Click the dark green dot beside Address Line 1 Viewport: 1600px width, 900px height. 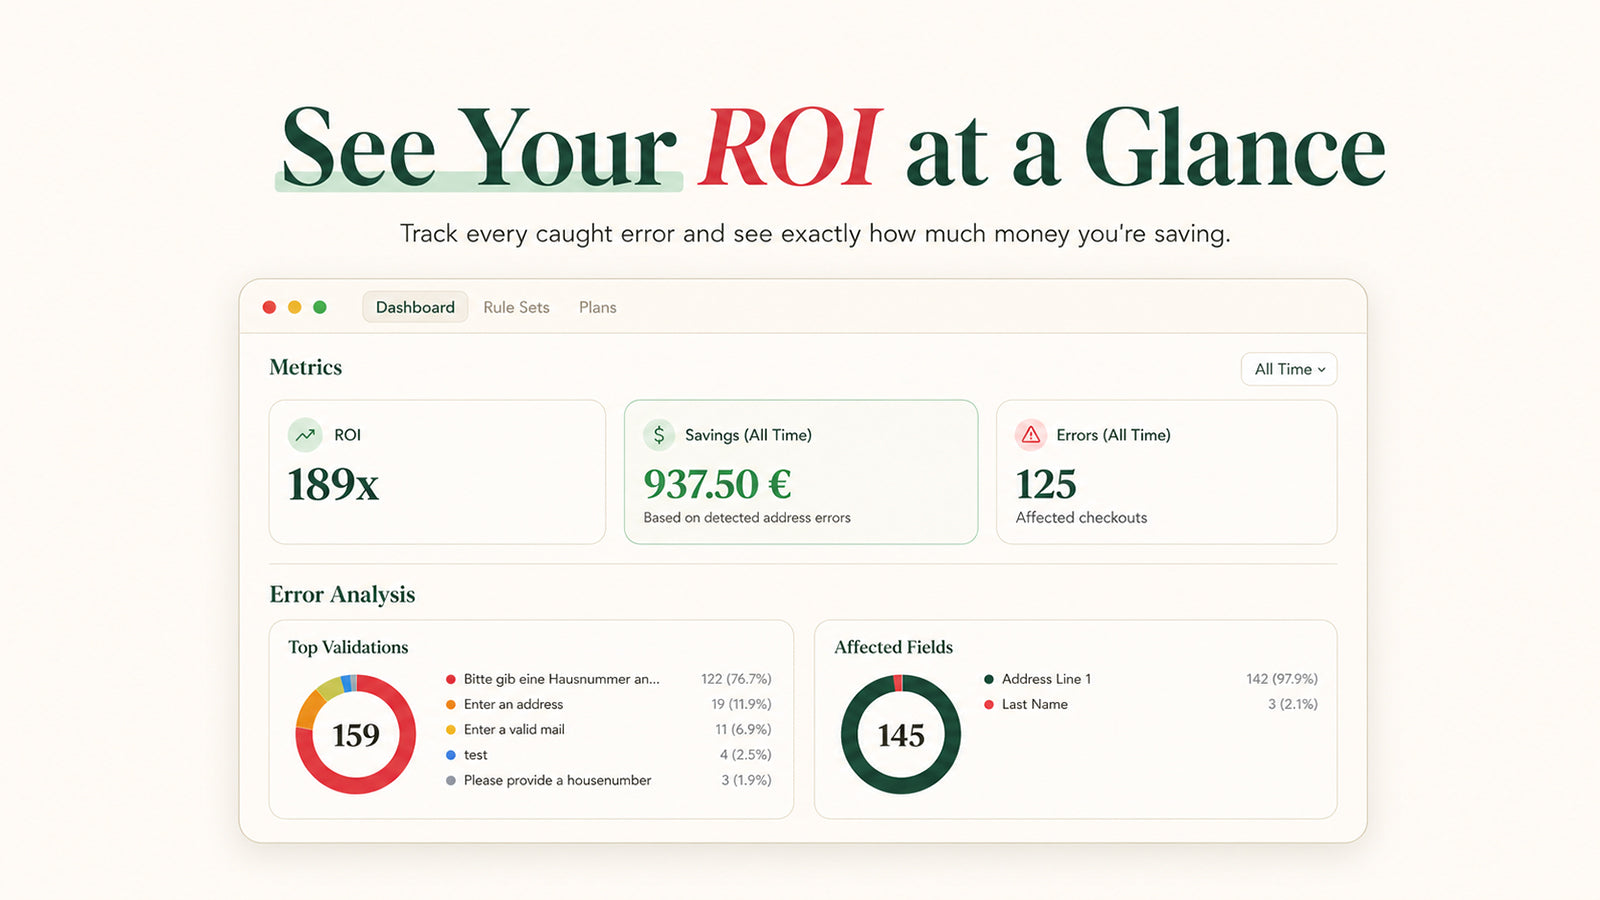989,679
